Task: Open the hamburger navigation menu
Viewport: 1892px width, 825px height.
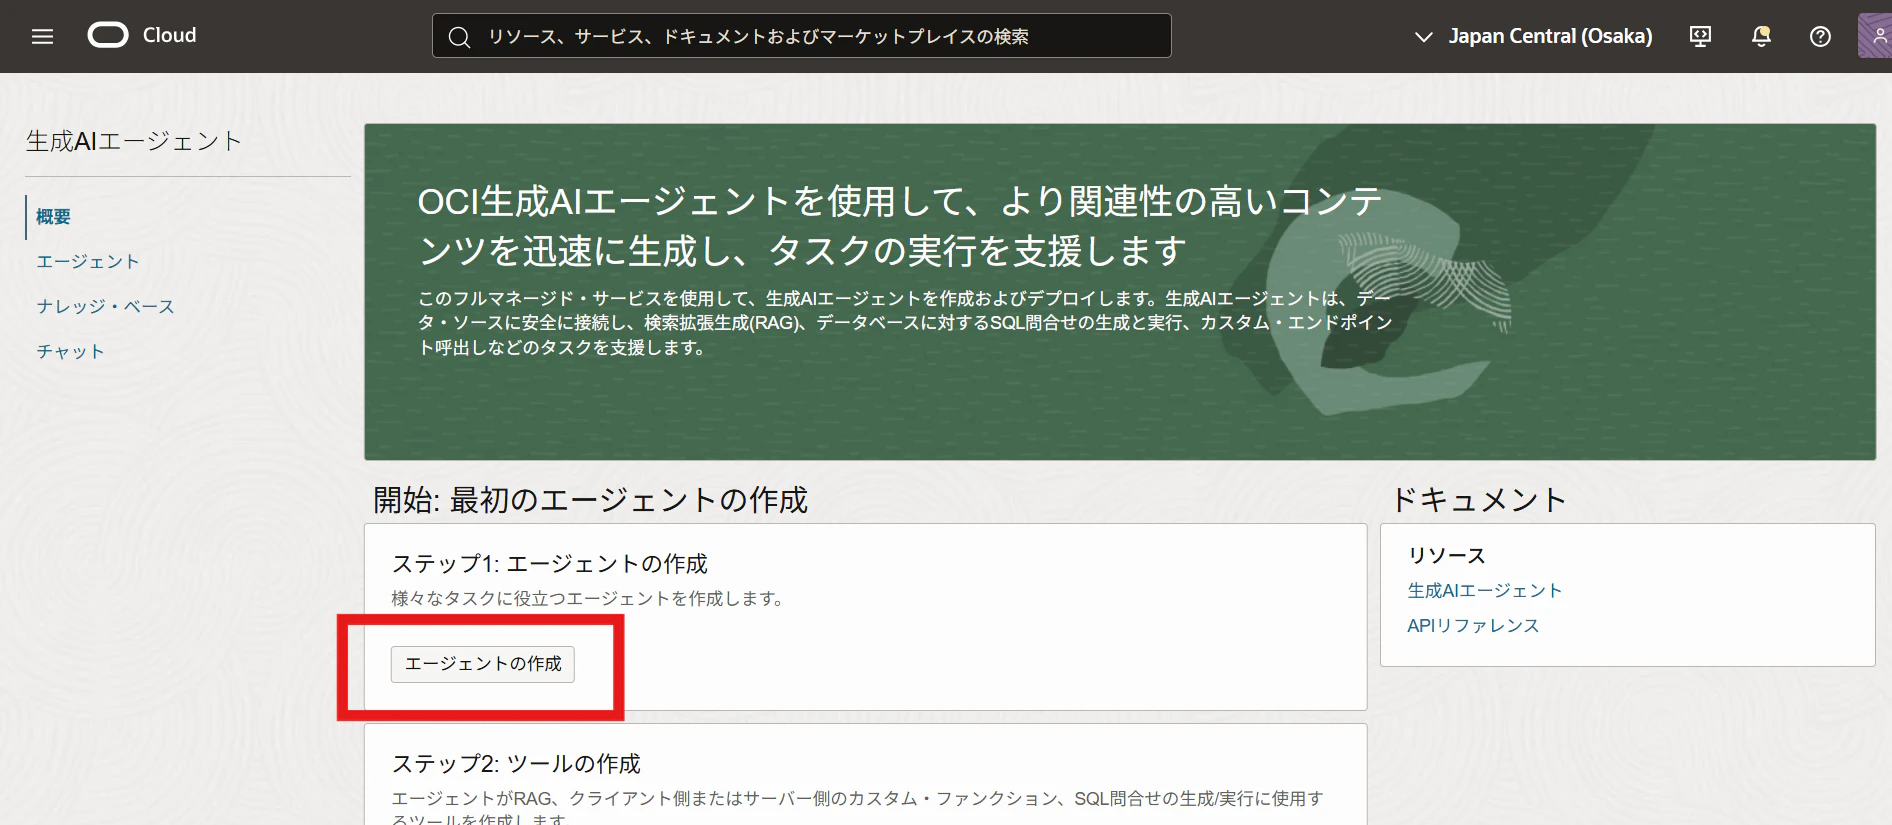Action: [42, 37]
